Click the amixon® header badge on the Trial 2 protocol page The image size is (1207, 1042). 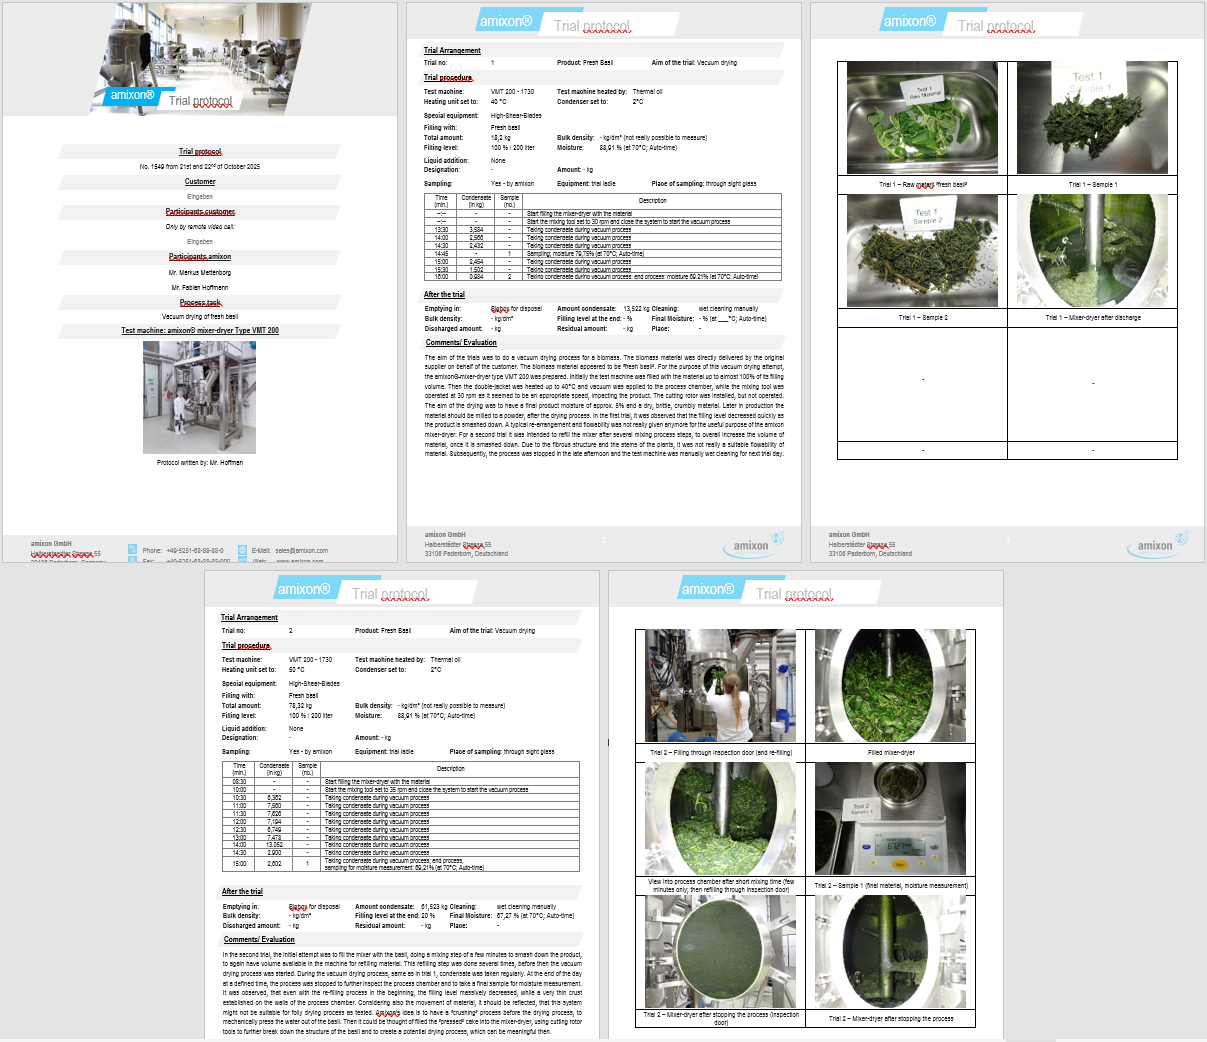point(303,589)
